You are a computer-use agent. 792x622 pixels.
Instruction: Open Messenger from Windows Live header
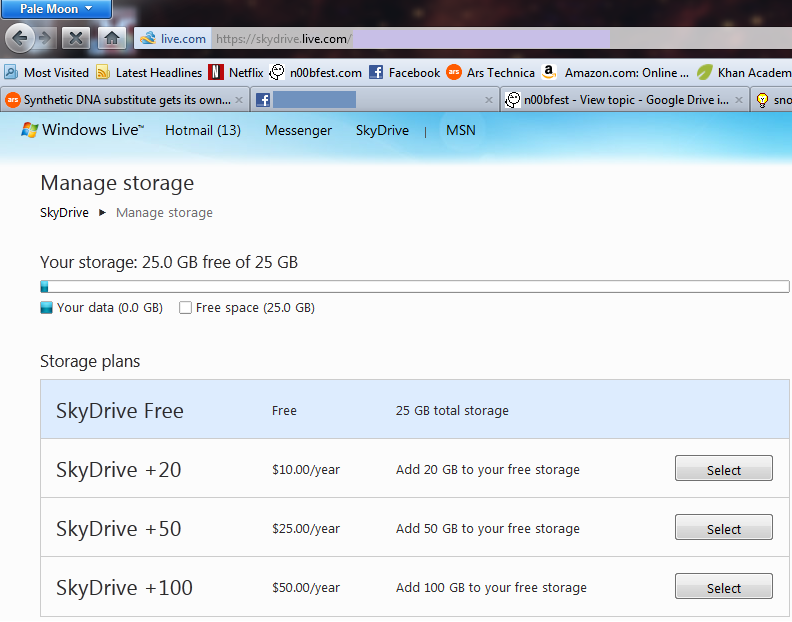[299, 130]
